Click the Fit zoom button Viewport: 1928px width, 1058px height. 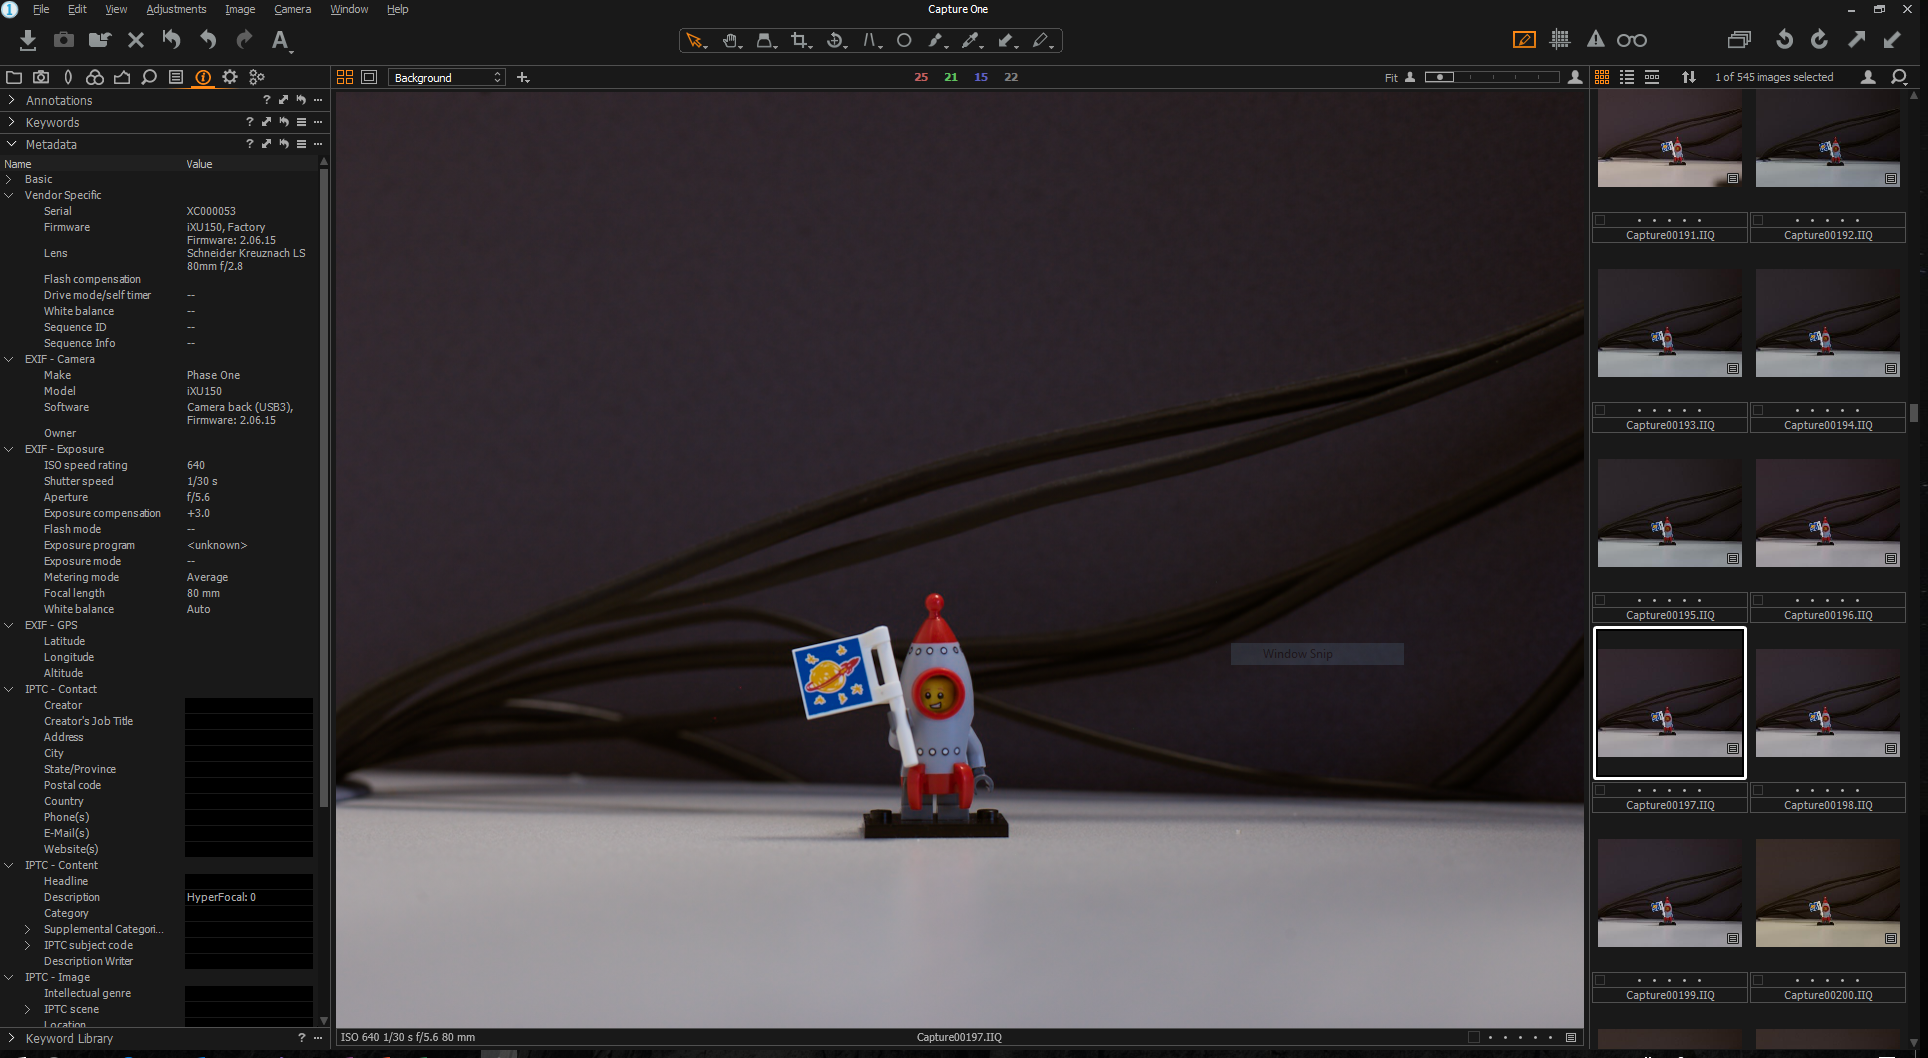pyautogui.click(x=1390, y=77)
